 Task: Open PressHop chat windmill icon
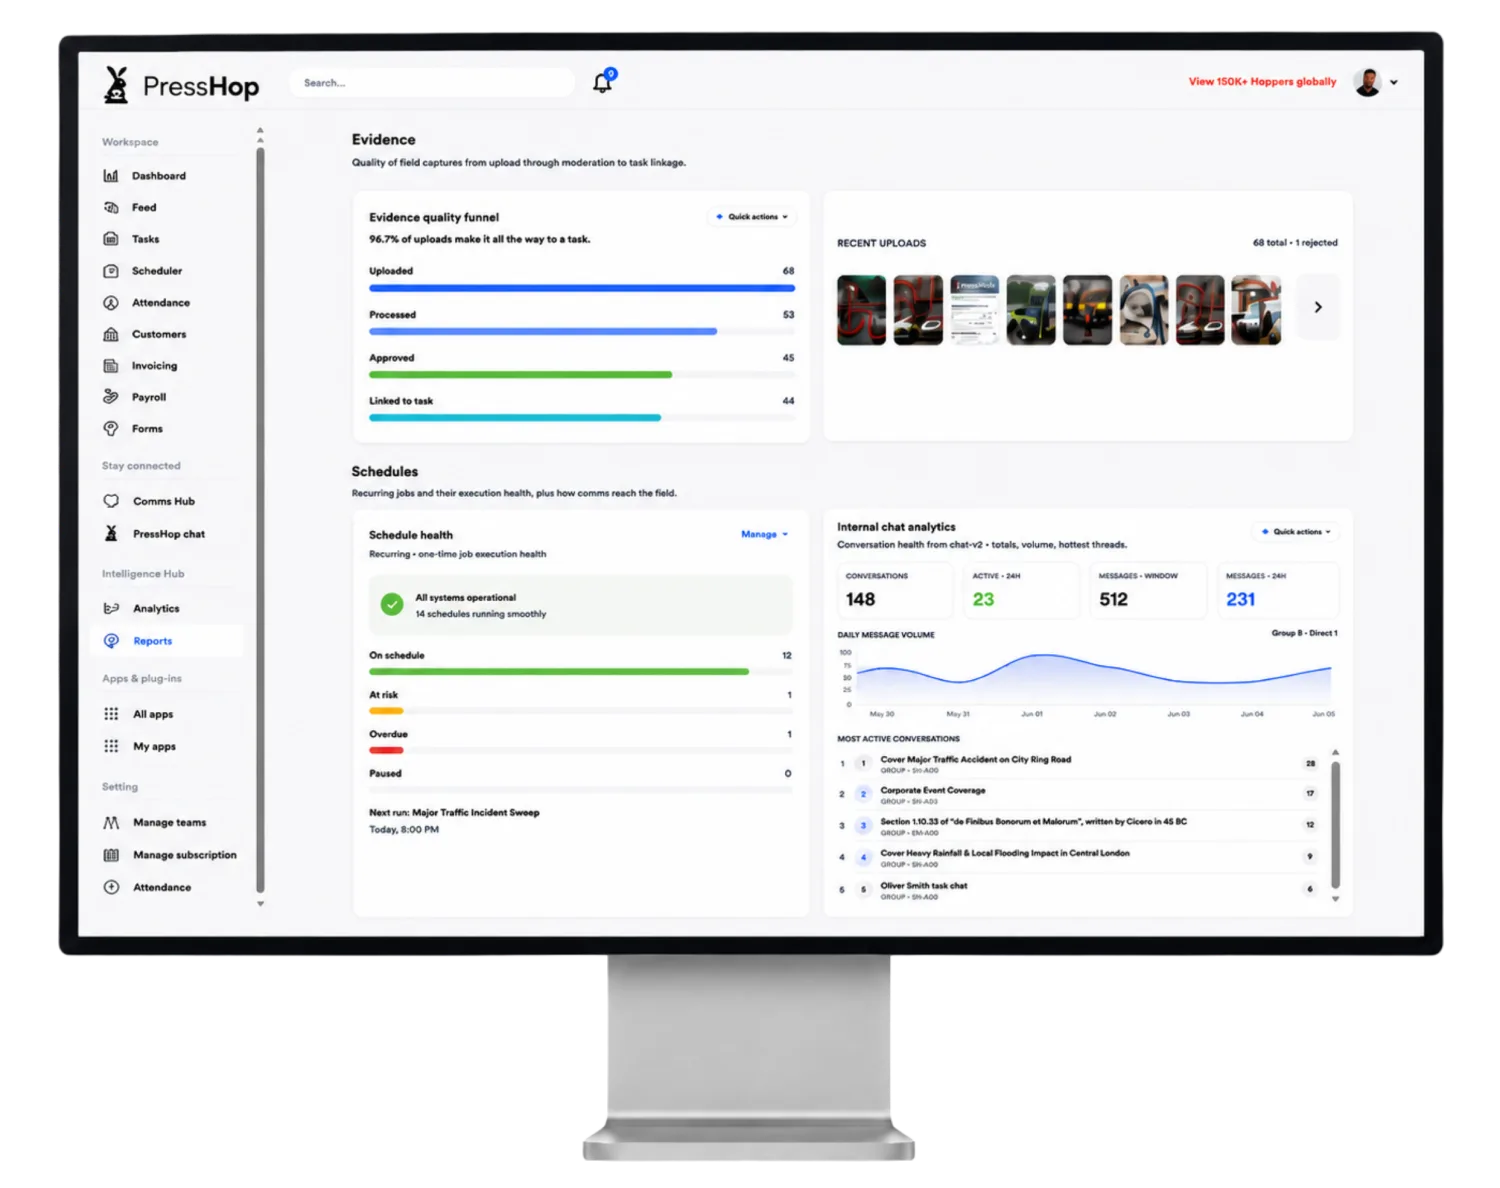click(111, 534)
